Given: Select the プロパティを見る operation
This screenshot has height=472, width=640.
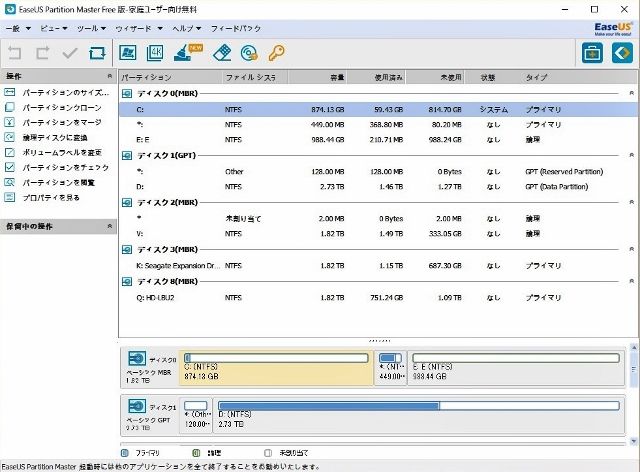Looking at the screenshot, I should [x=42, y=198].
